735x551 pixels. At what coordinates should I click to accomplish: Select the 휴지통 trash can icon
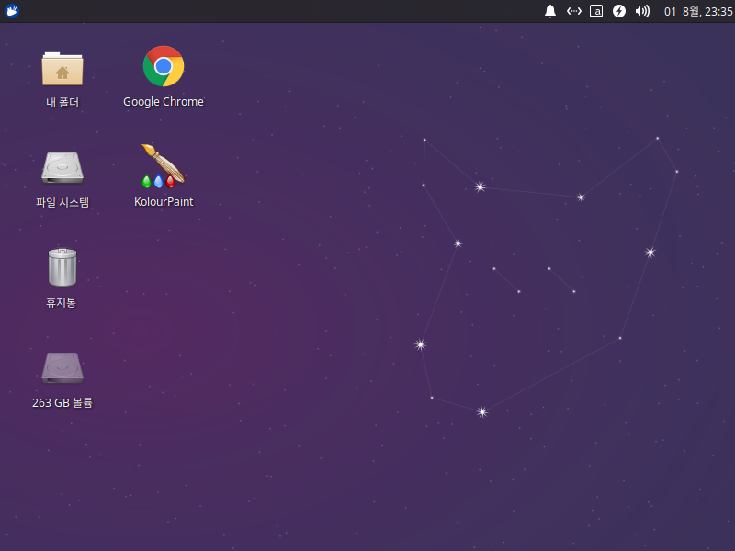tap(62, 267)
